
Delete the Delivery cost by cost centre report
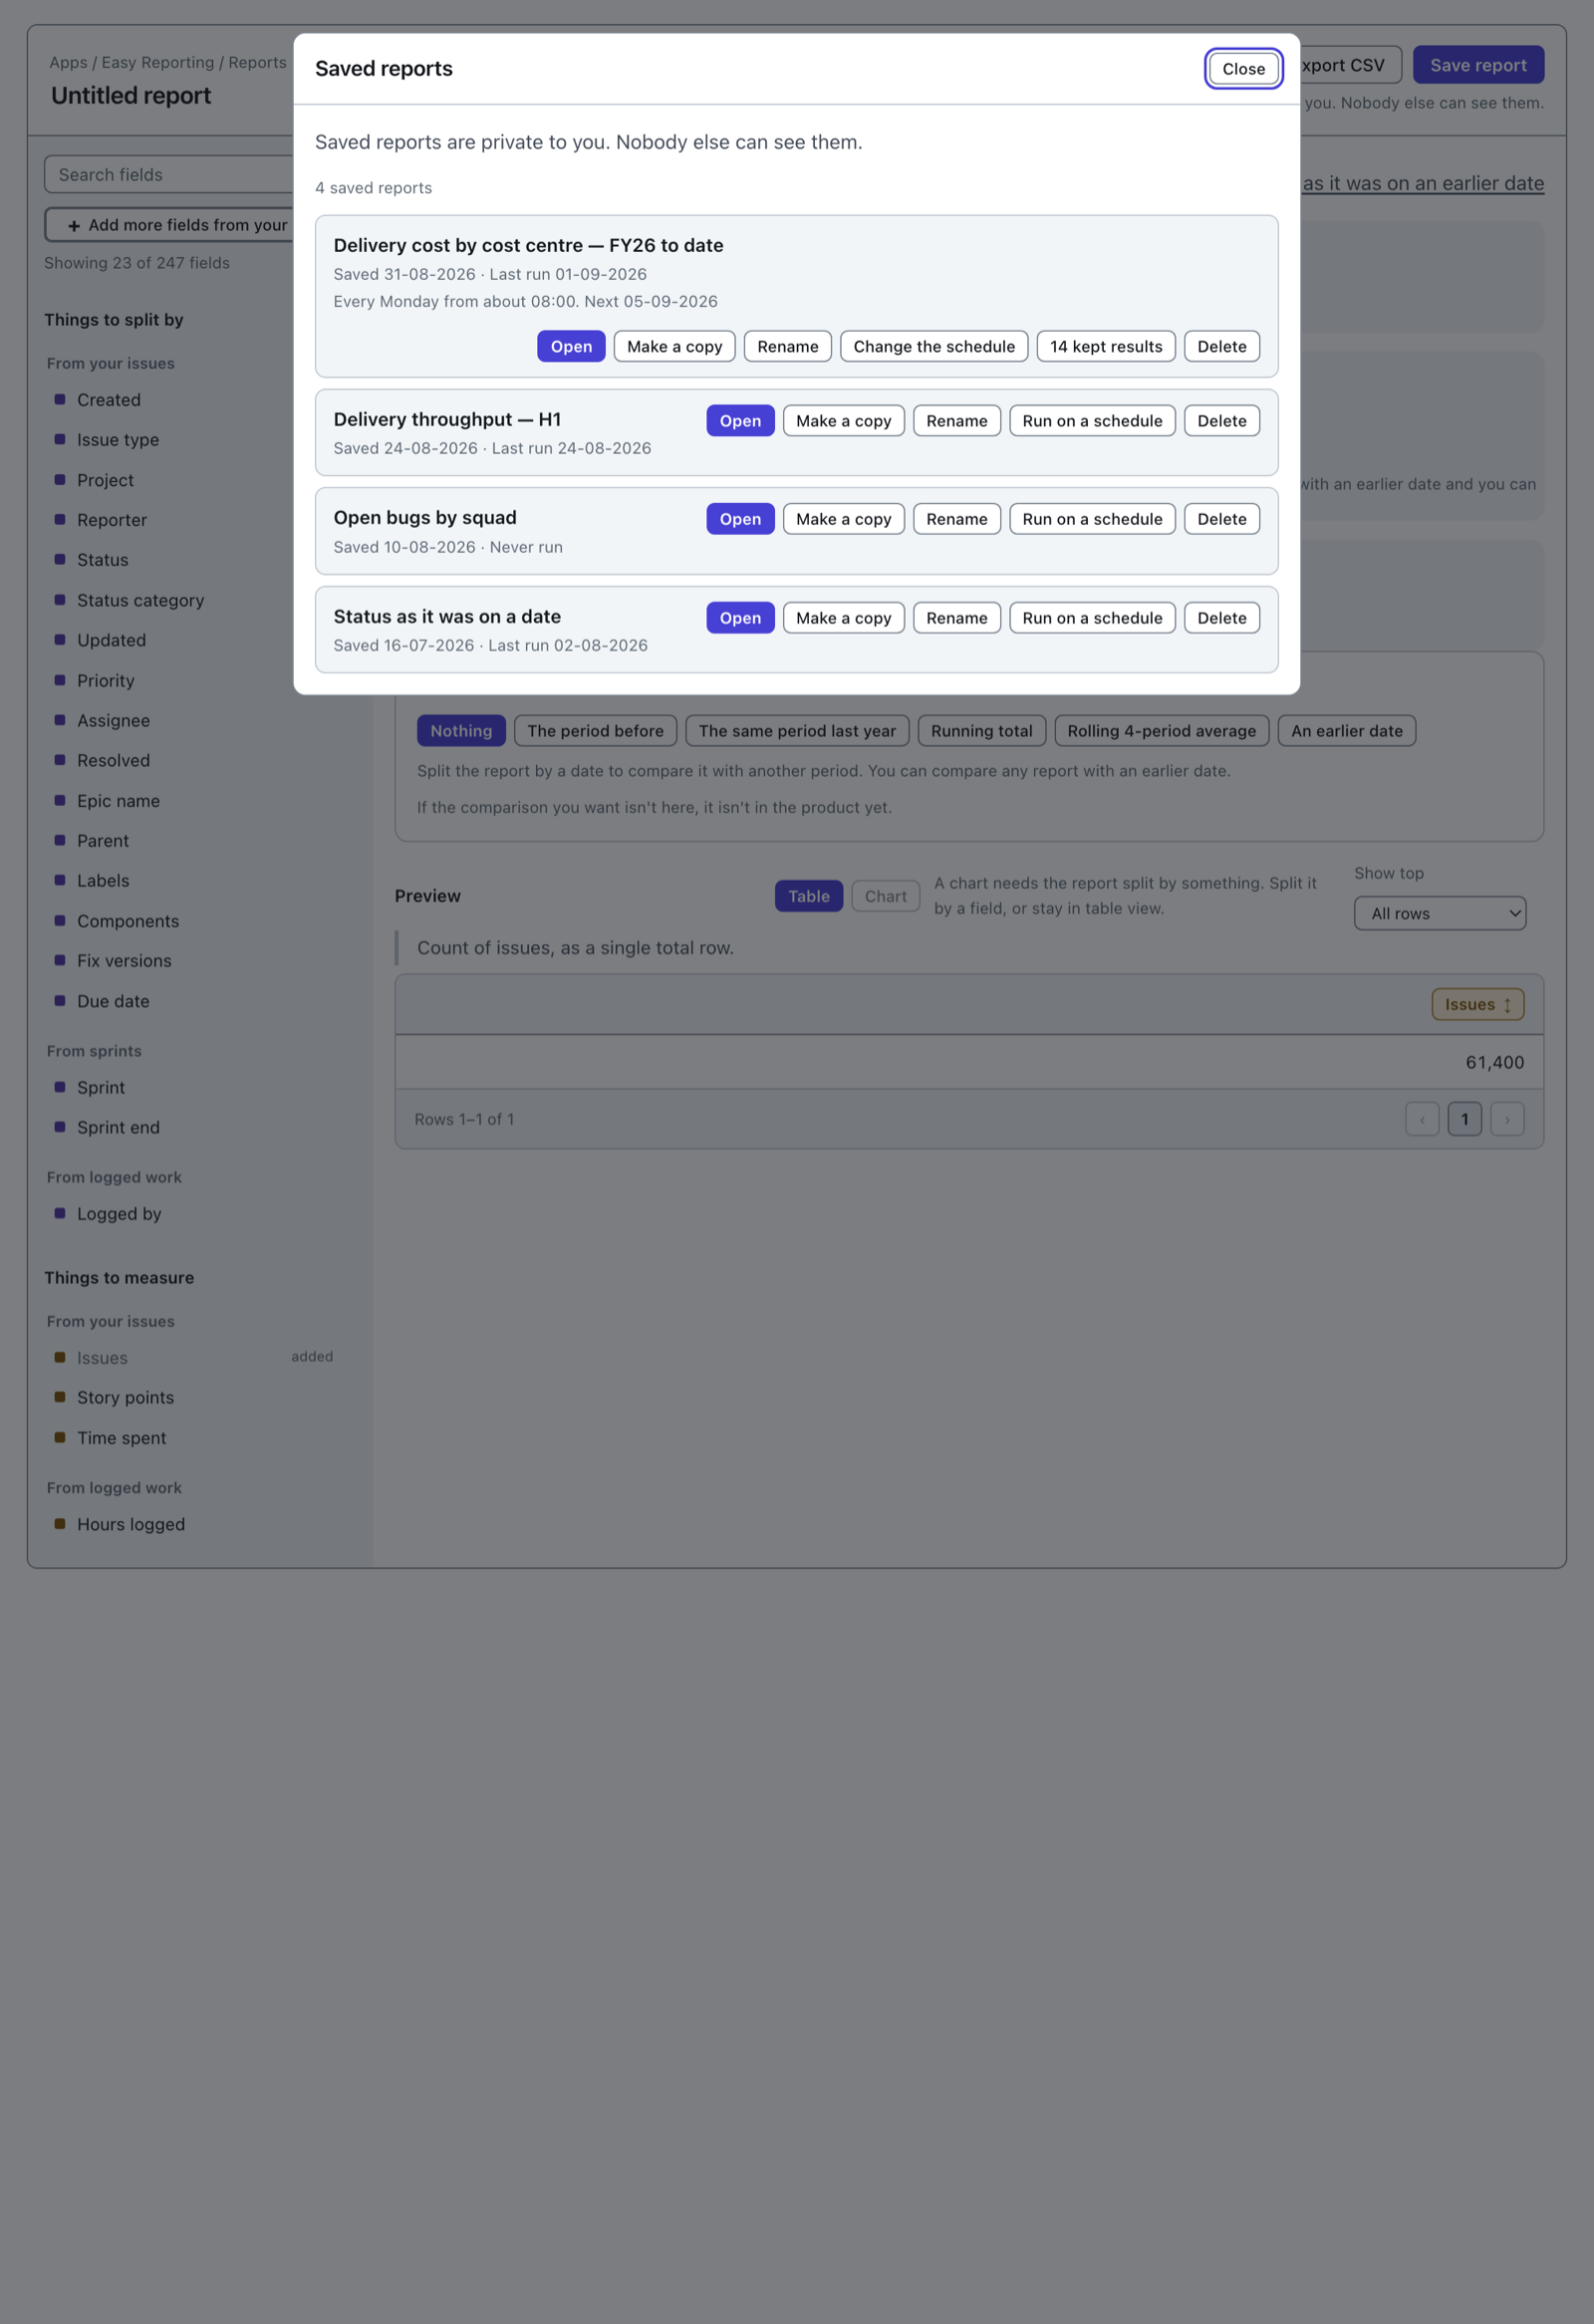pyautogui.click(x=1221, y=346)
